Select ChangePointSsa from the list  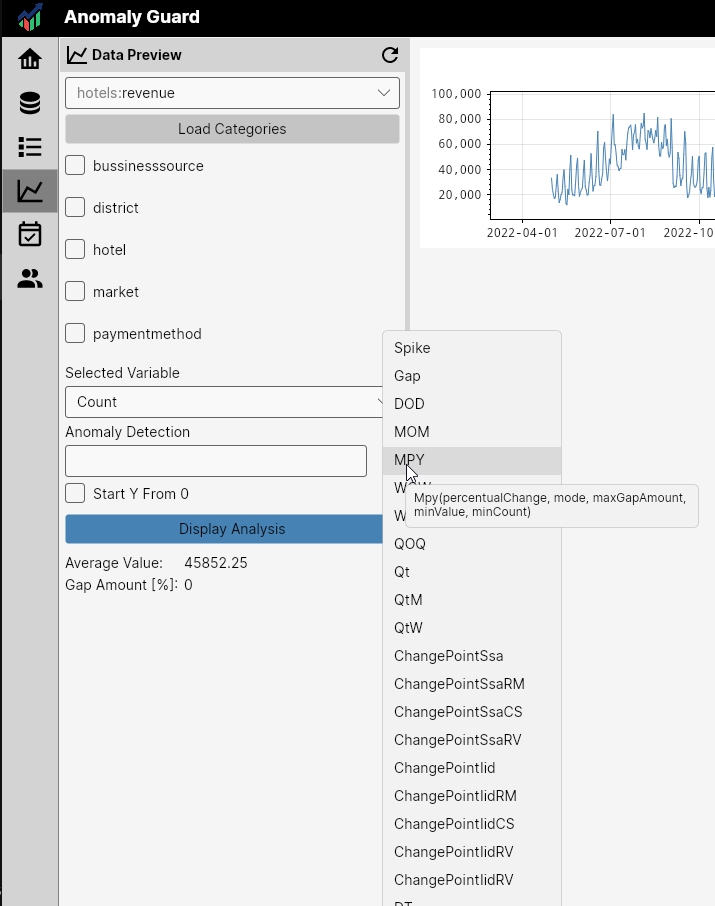click(472, 656)
